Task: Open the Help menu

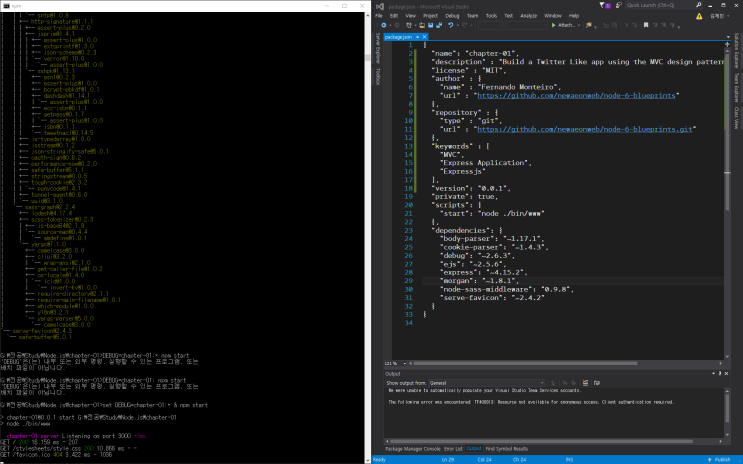Action: 574,16
